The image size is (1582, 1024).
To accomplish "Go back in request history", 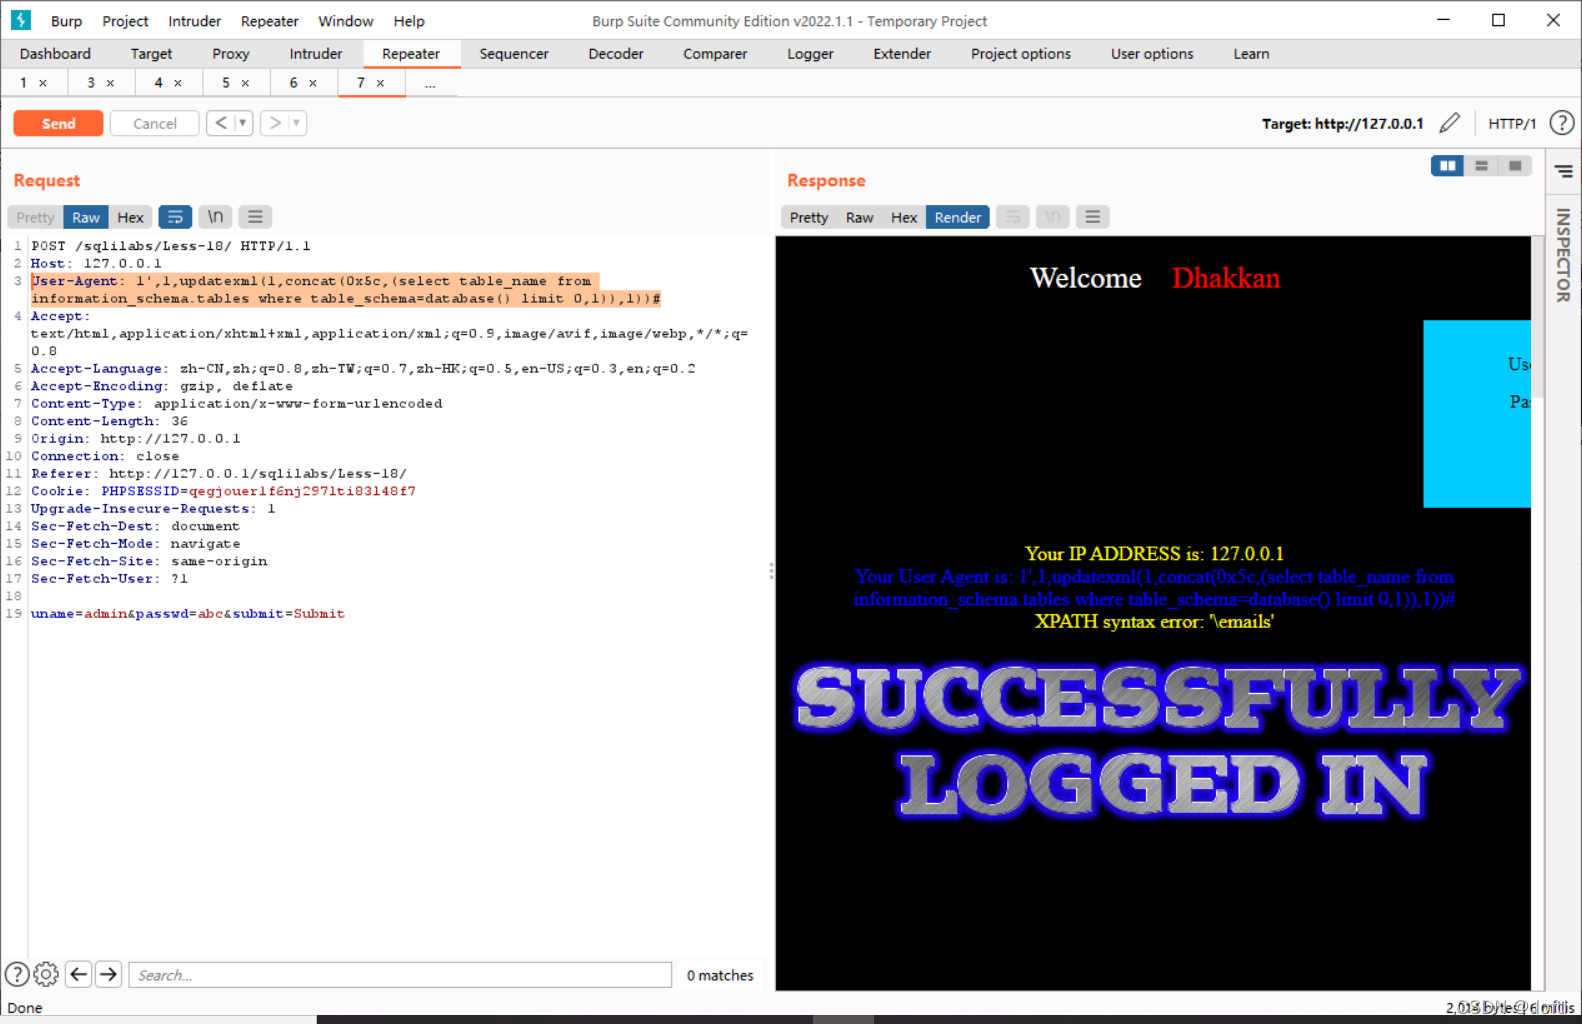I will [x=221, y=123].
